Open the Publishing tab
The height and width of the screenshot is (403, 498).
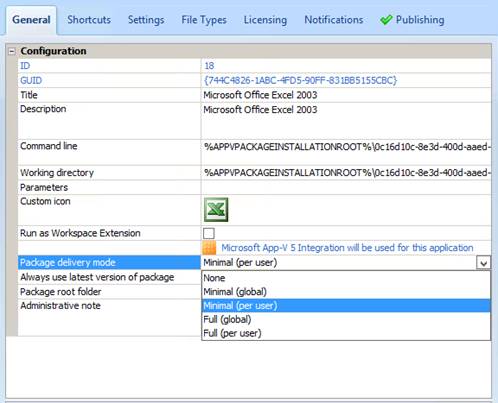[x=412, y=20]
